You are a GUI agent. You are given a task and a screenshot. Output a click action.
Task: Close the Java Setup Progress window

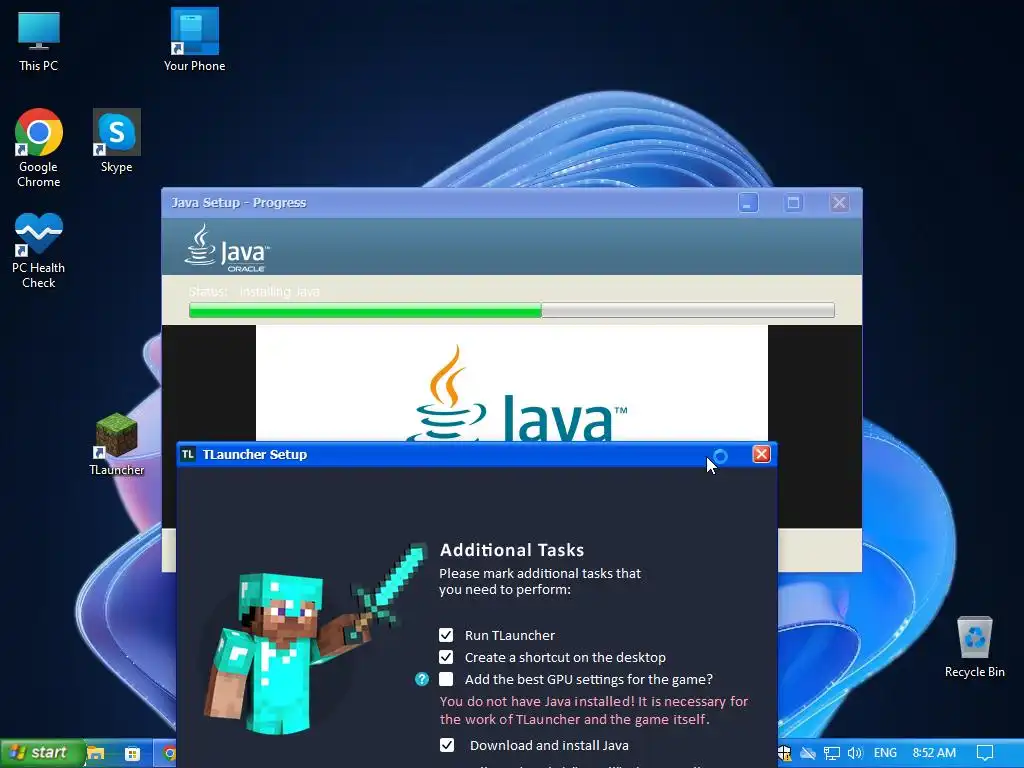click(x=839, y=203)
